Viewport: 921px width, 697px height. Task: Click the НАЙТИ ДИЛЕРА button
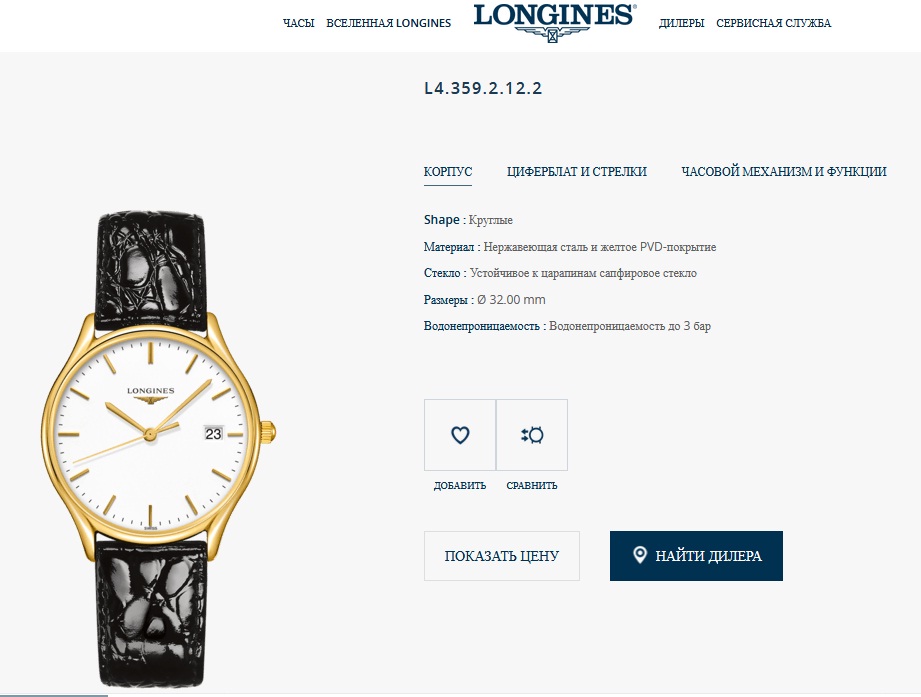[696, 556]
